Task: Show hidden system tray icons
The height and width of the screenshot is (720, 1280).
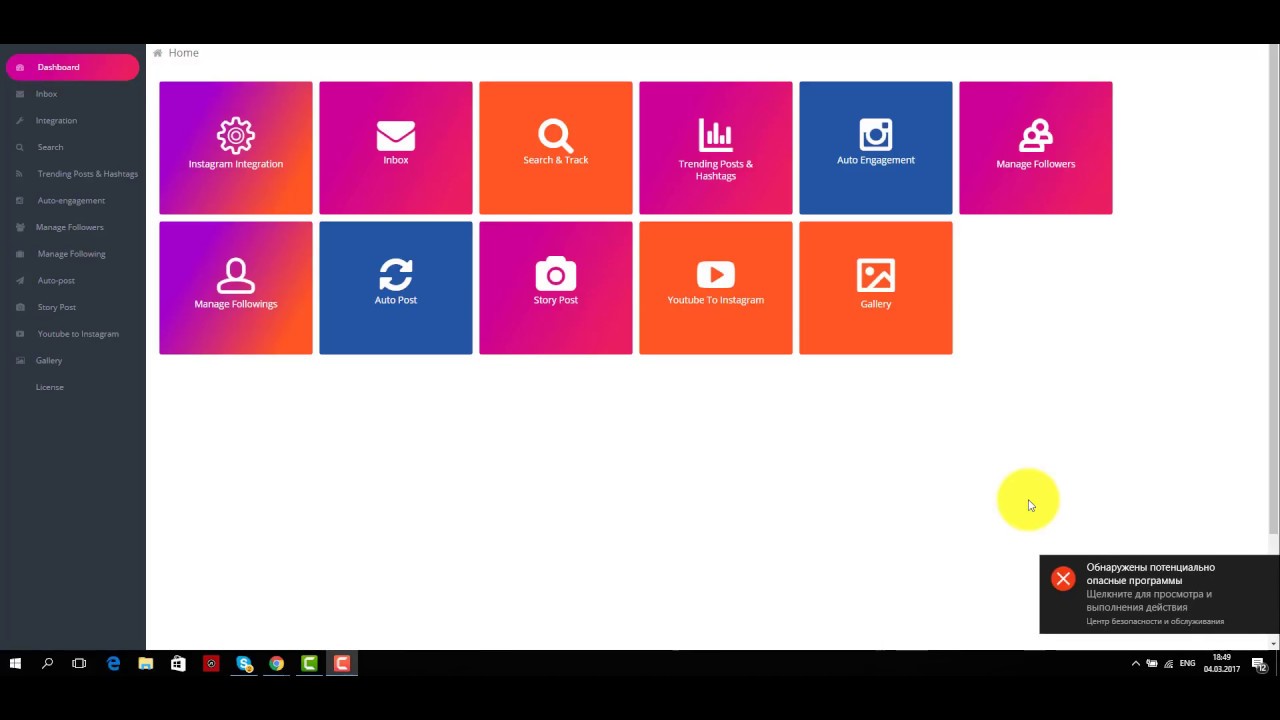Action: tap(1135, 663)
